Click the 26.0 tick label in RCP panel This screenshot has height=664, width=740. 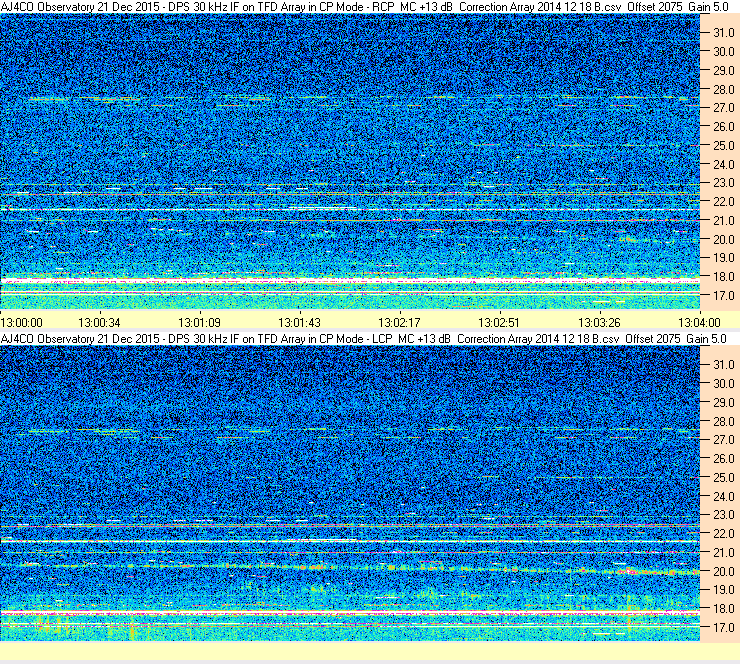point(723,126)
